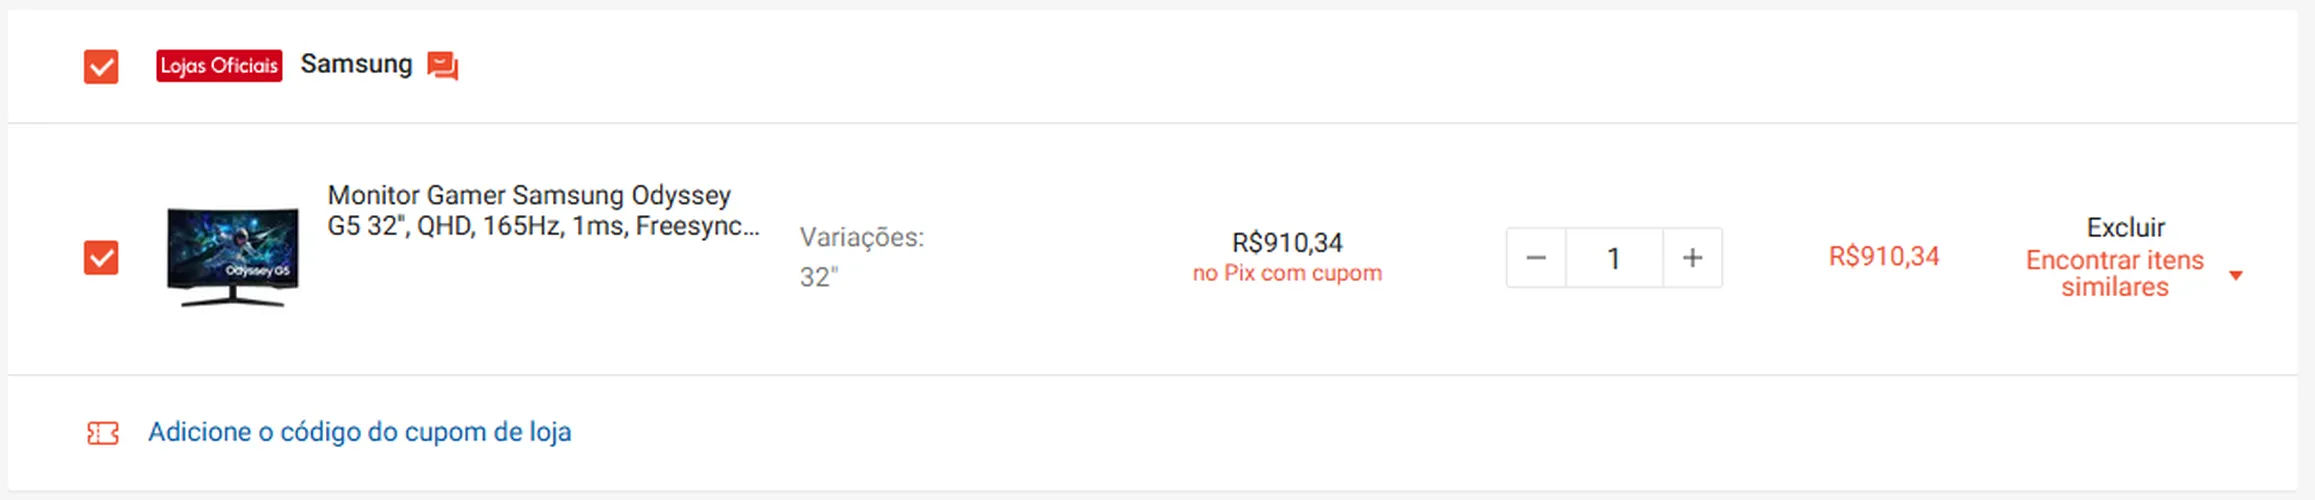Open Adicione o código do cupom de loja
The width and height of the screenshot is (2315, 500).
360,432
